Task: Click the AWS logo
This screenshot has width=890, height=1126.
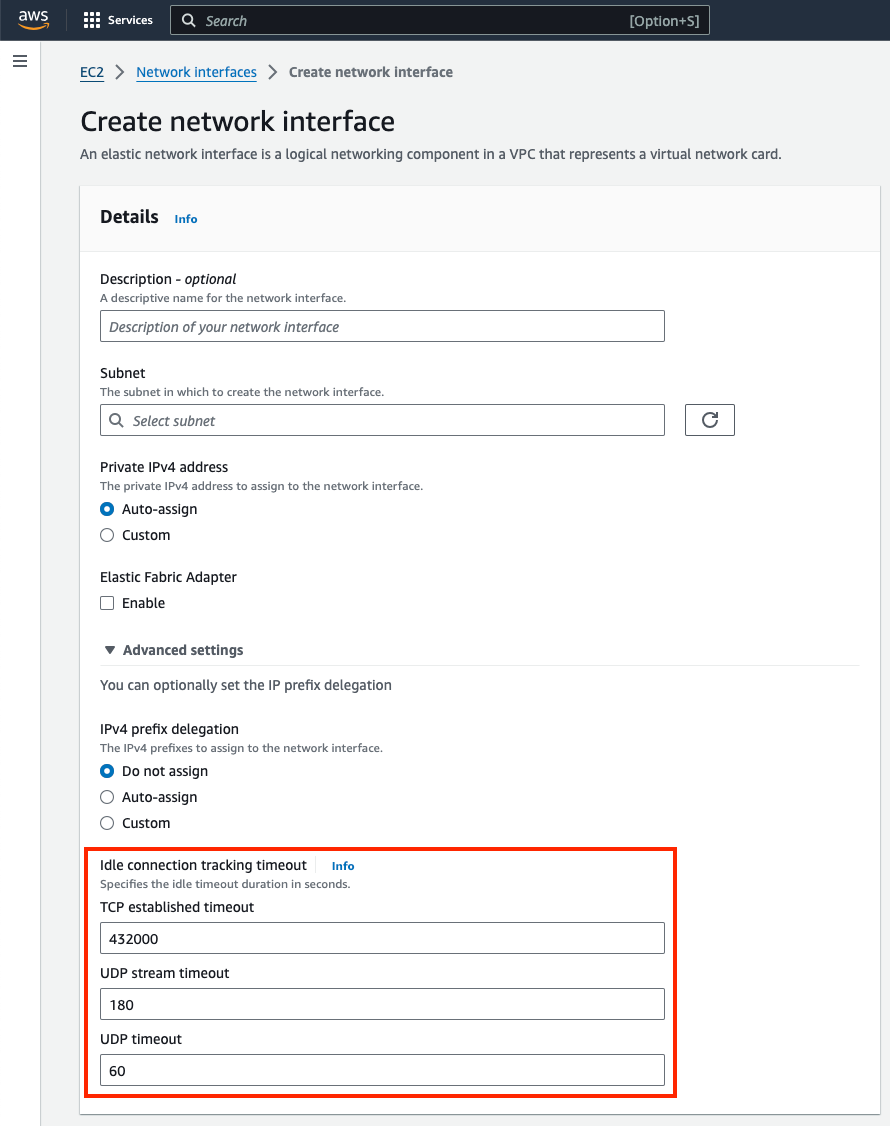Action: (x=32, y=19)
